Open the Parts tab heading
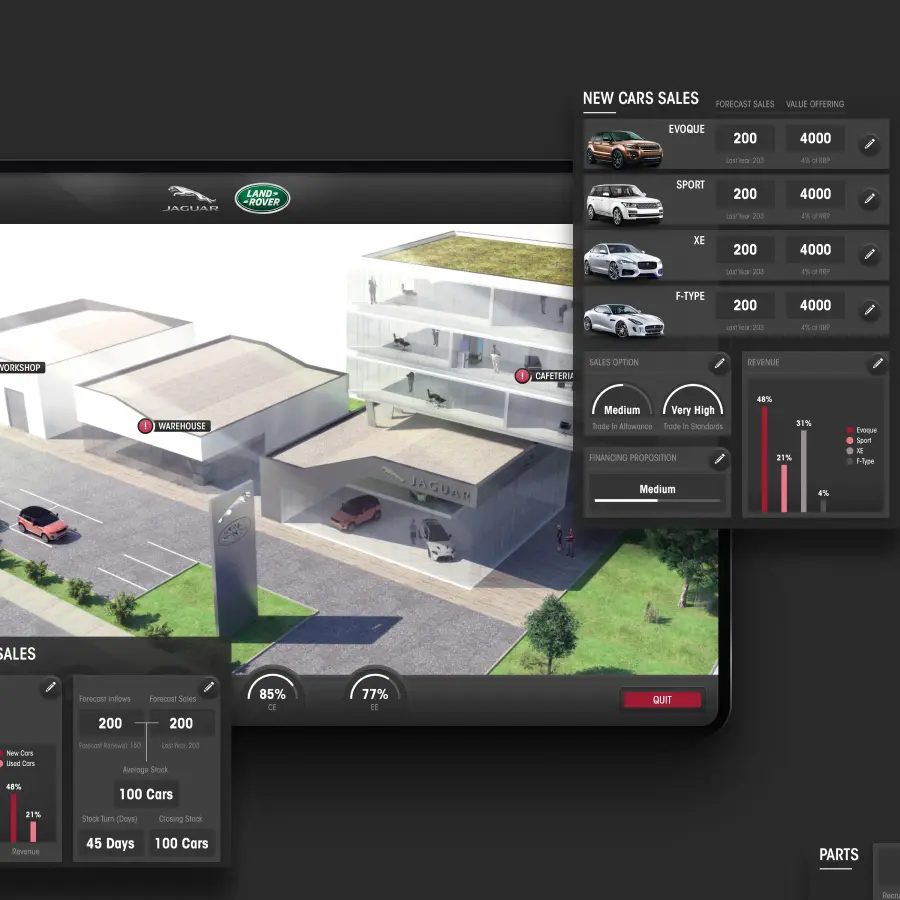Image resolution: width=900 pixels, height=900 pixels. tap(839, 855)
